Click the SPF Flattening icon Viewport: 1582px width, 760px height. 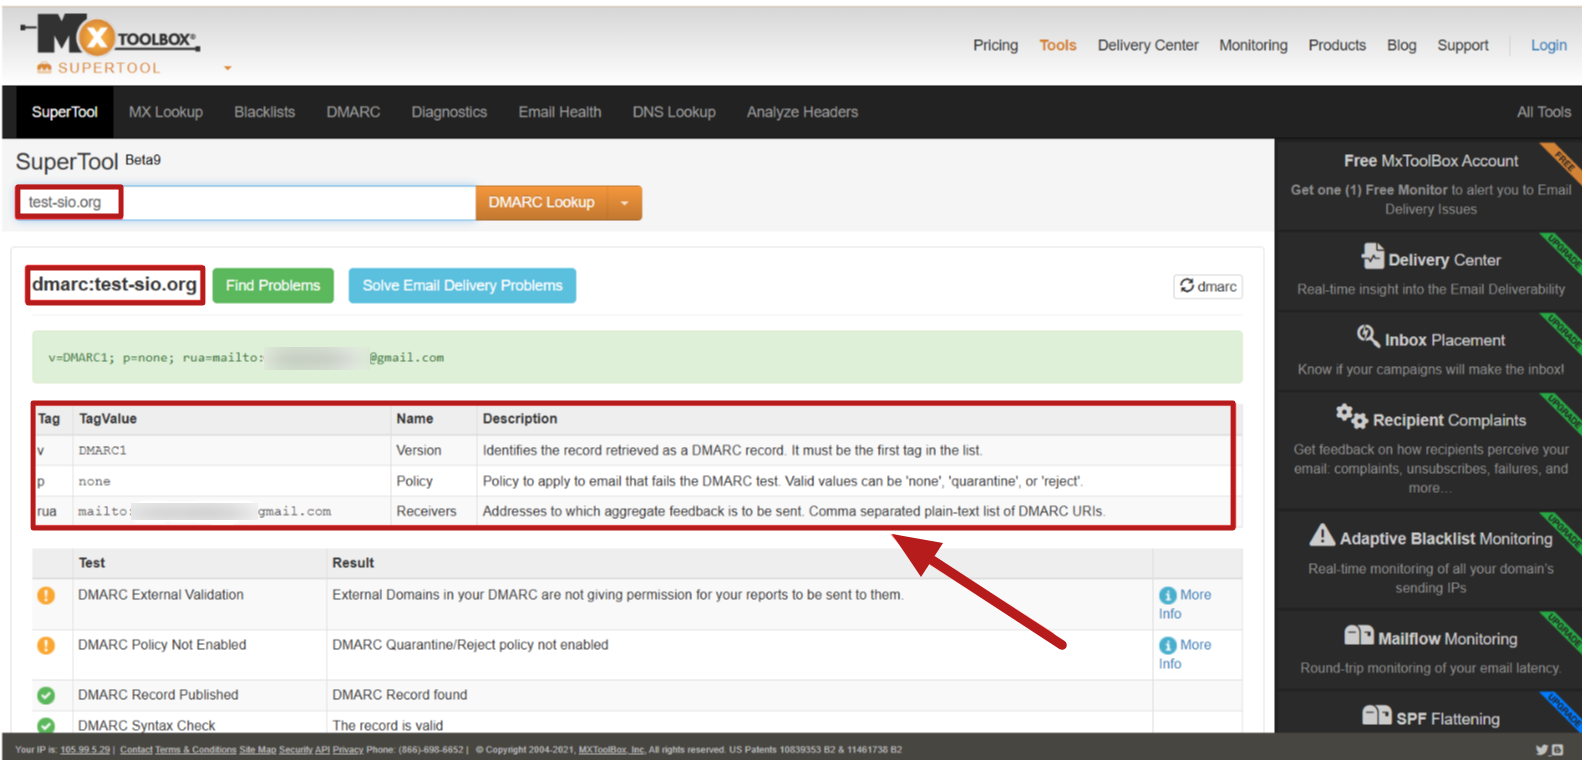tap(1377, 715)
